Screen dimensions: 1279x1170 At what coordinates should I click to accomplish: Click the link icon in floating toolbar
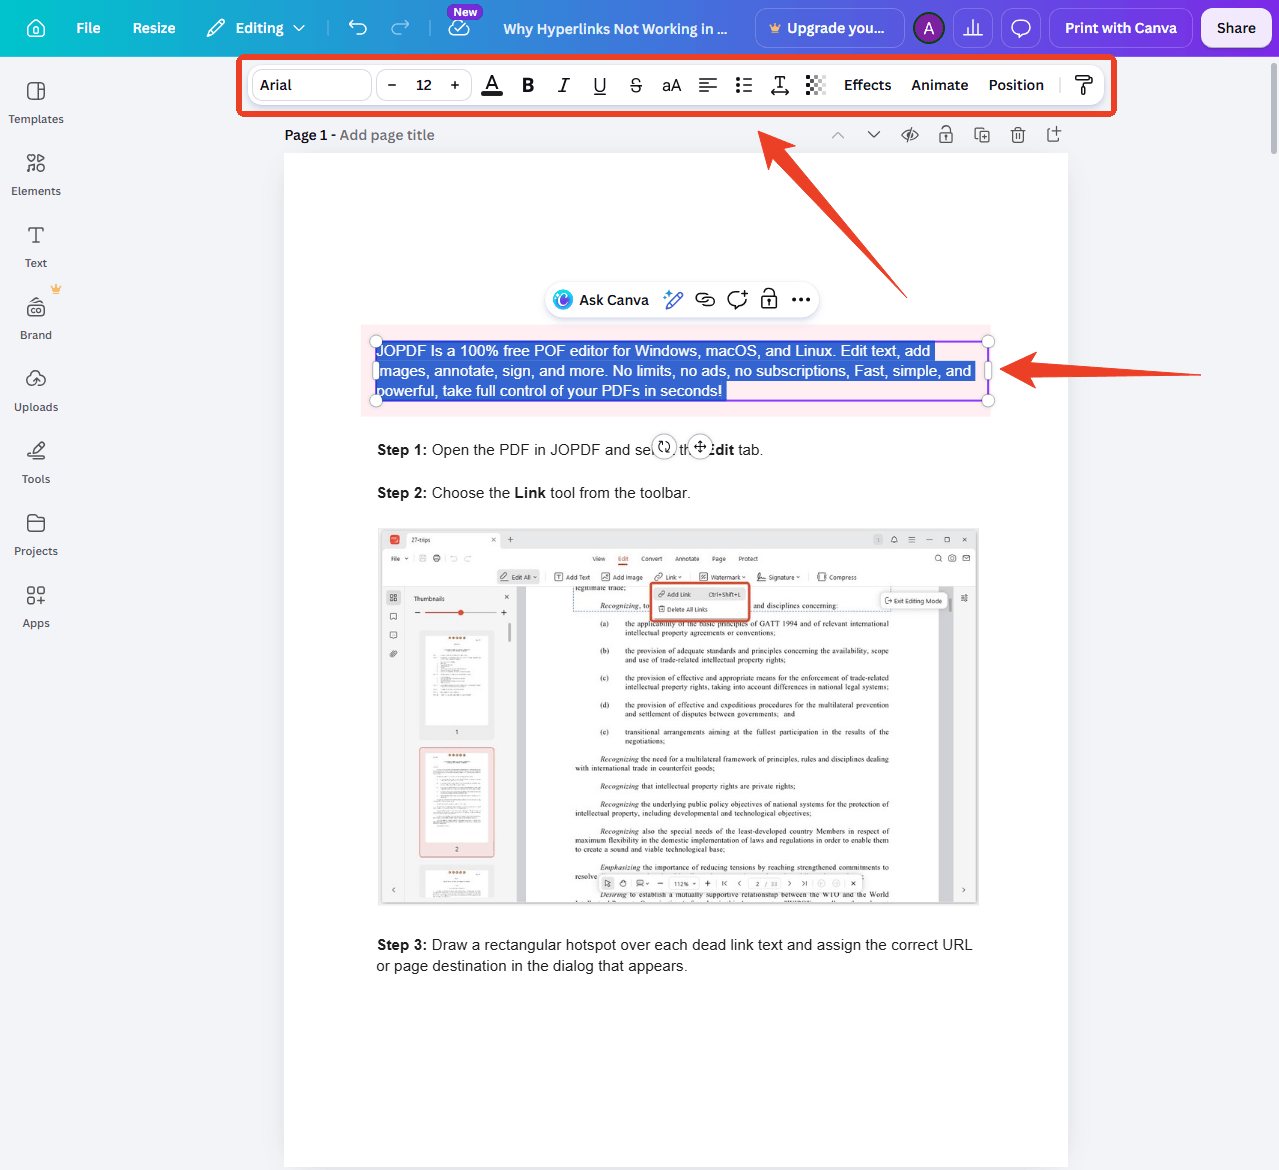click(x=705, y=300)
